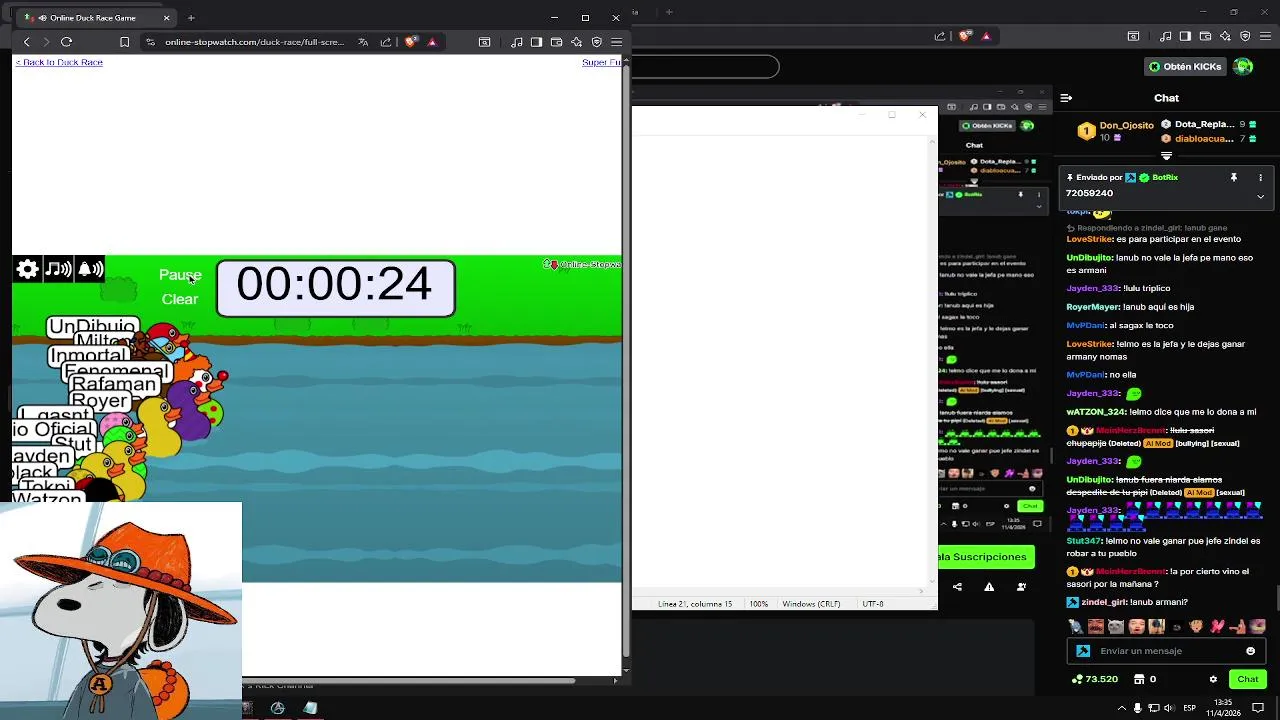Send message with the green Chat button
The height and width of the screenshot is (720, 1280).
pos(1247,679)
